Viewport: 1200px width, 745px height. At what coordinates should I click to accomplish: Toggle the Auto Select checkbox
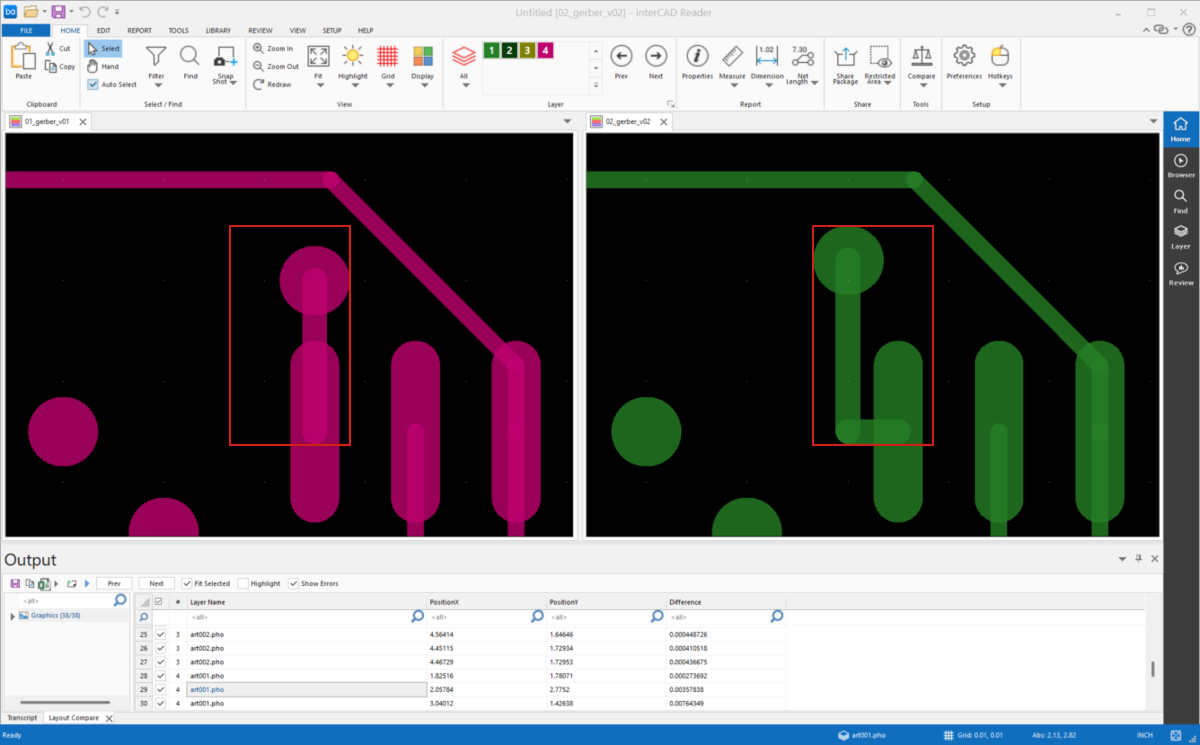(x=93, y=85)
